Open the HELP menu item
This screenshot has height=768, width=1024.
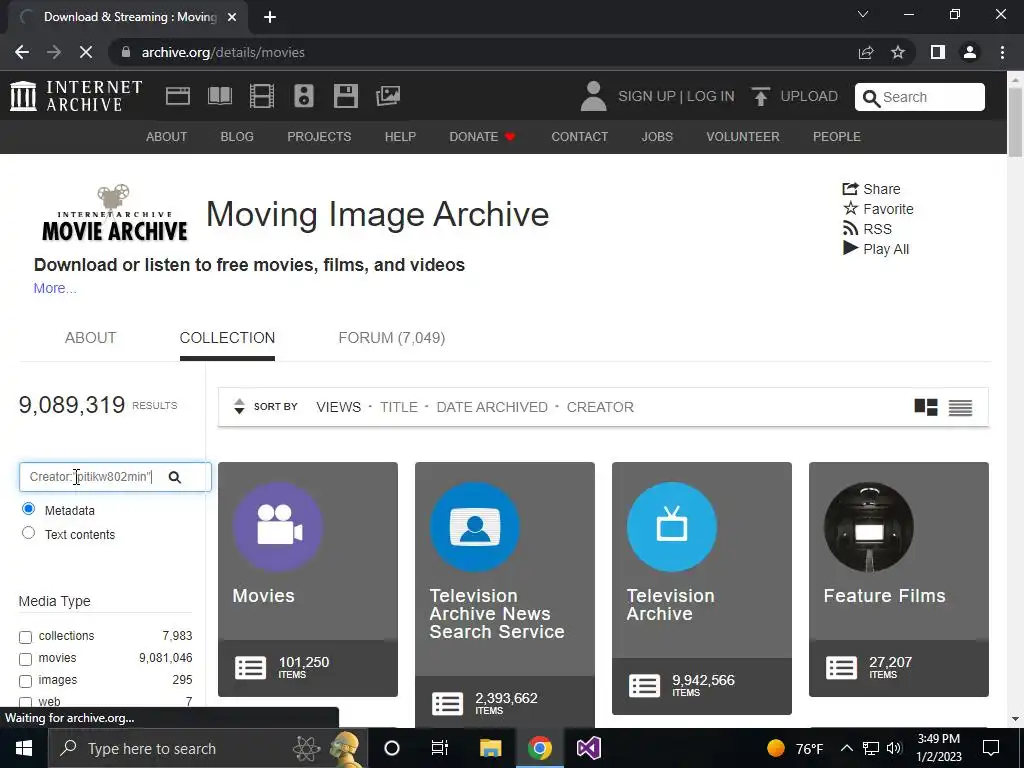(400, 136)
